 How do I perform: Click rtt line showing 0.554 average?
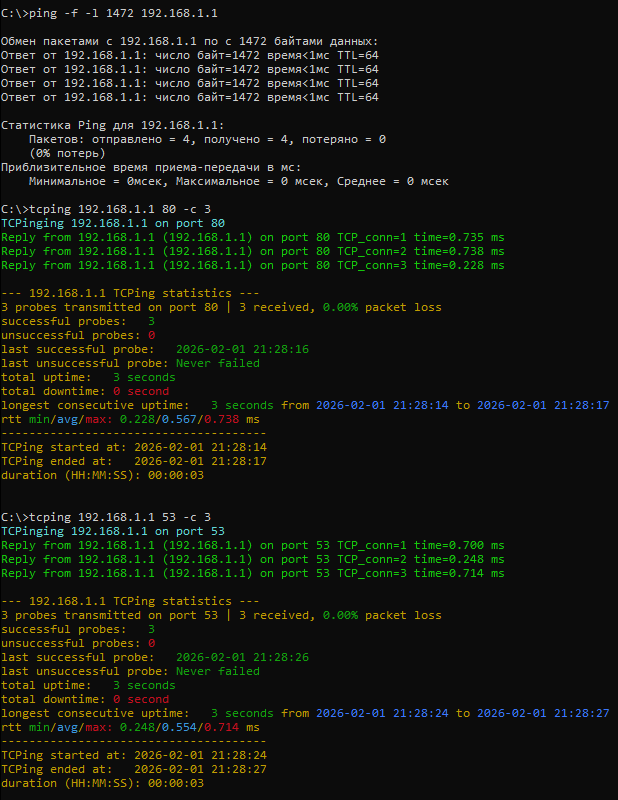[130, 727]
